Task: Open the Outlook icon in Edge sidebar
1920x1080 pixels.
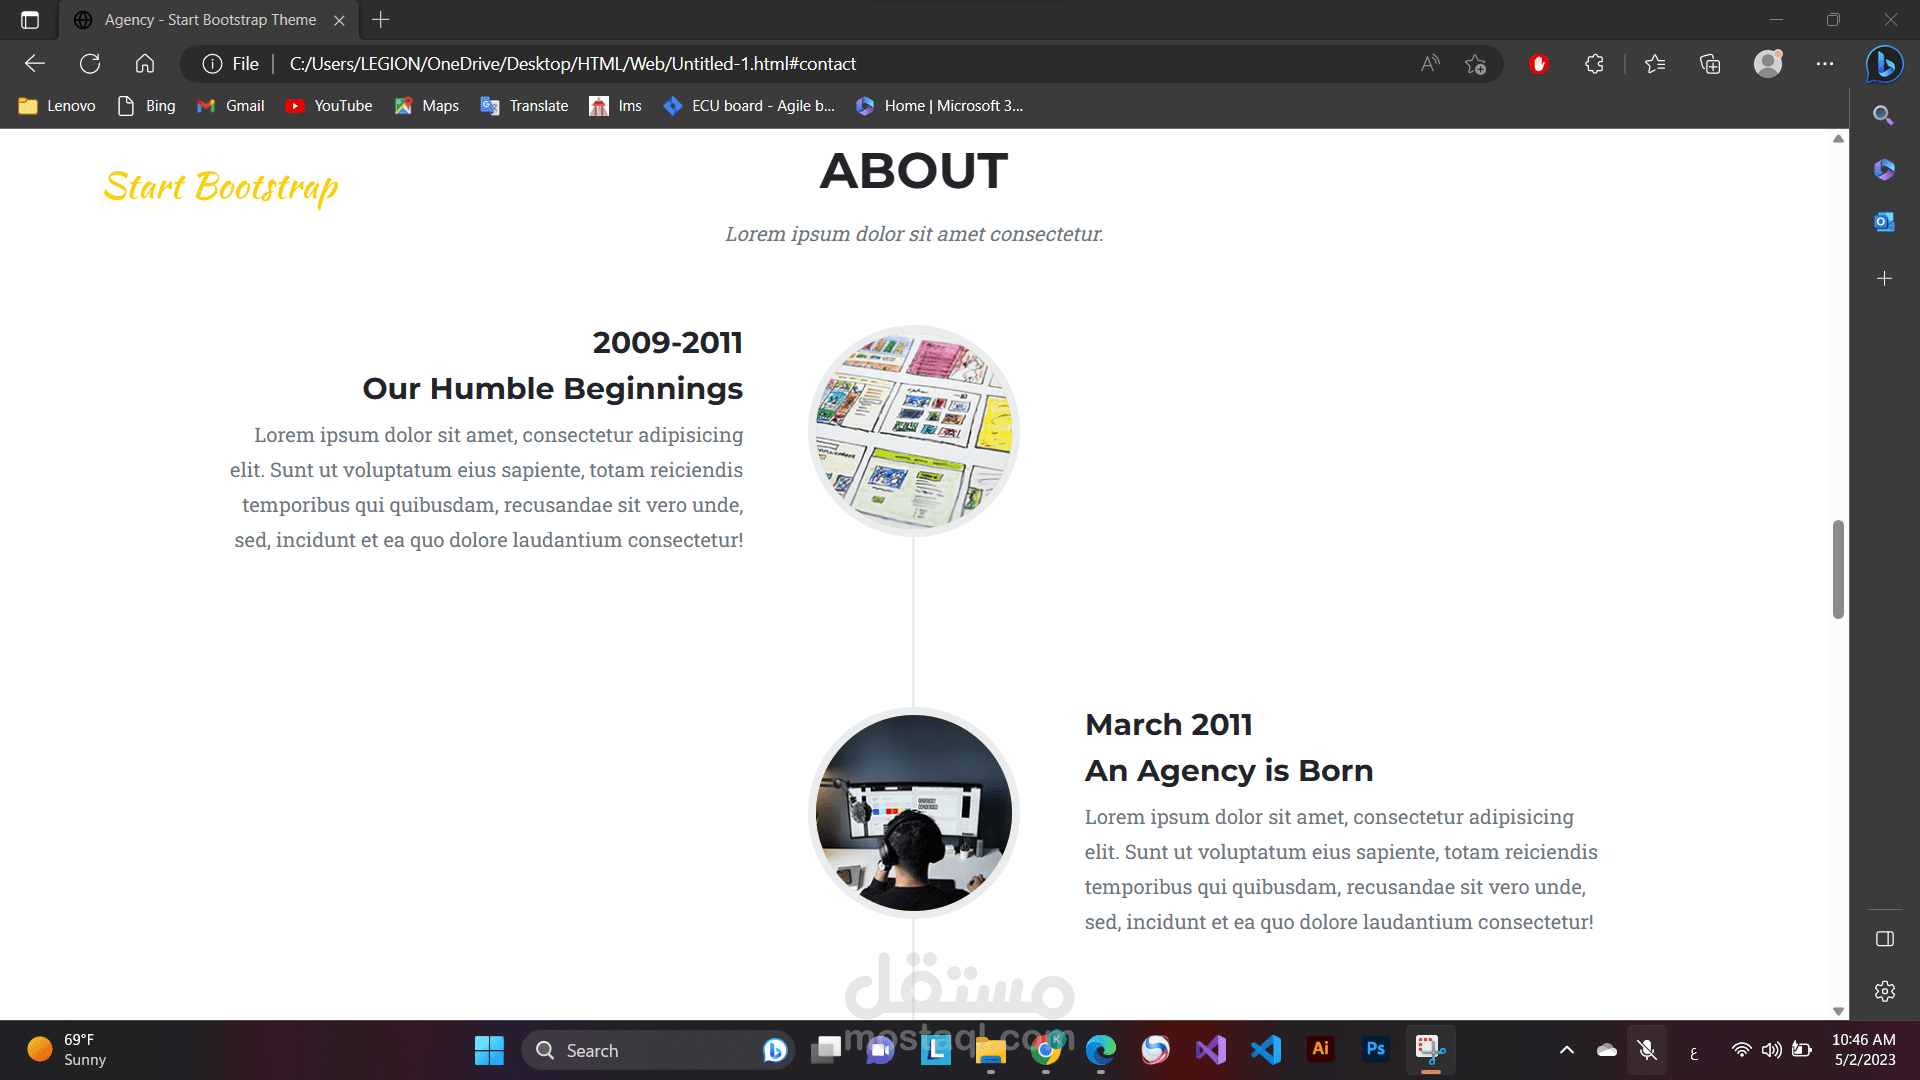Action: (1884, 222)
